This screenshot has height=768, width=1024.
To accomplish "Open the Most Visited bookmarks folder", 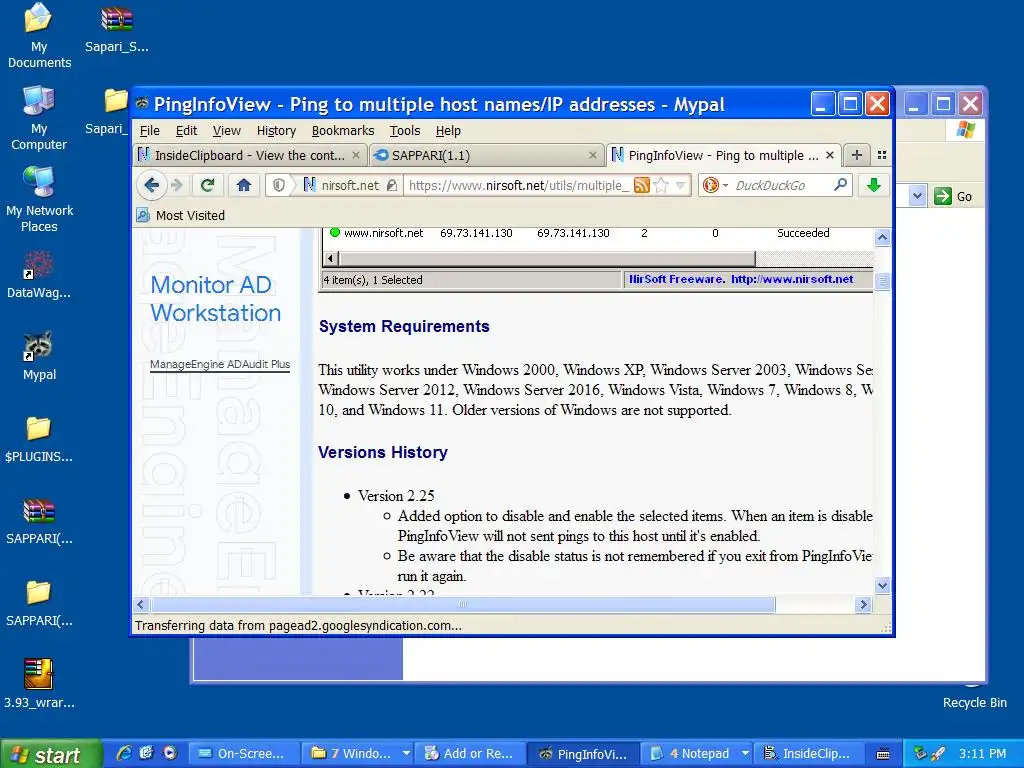I will (x=181, y=216).
